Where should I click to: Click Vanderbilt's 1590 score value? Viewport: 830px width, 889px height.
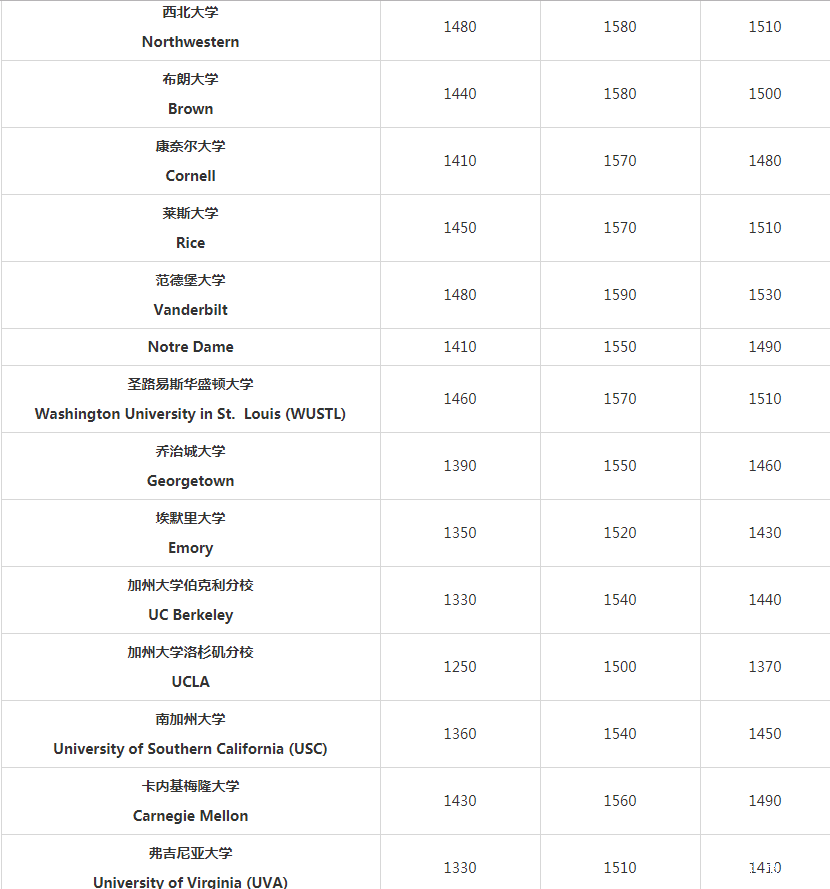[620, 295]
